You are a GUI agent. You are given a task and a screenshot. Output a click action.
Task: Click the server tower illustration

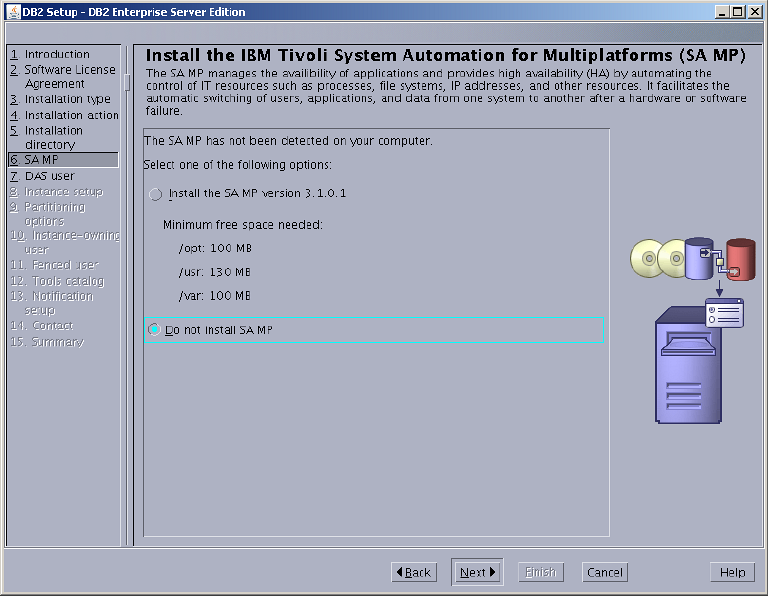(688, 365)
